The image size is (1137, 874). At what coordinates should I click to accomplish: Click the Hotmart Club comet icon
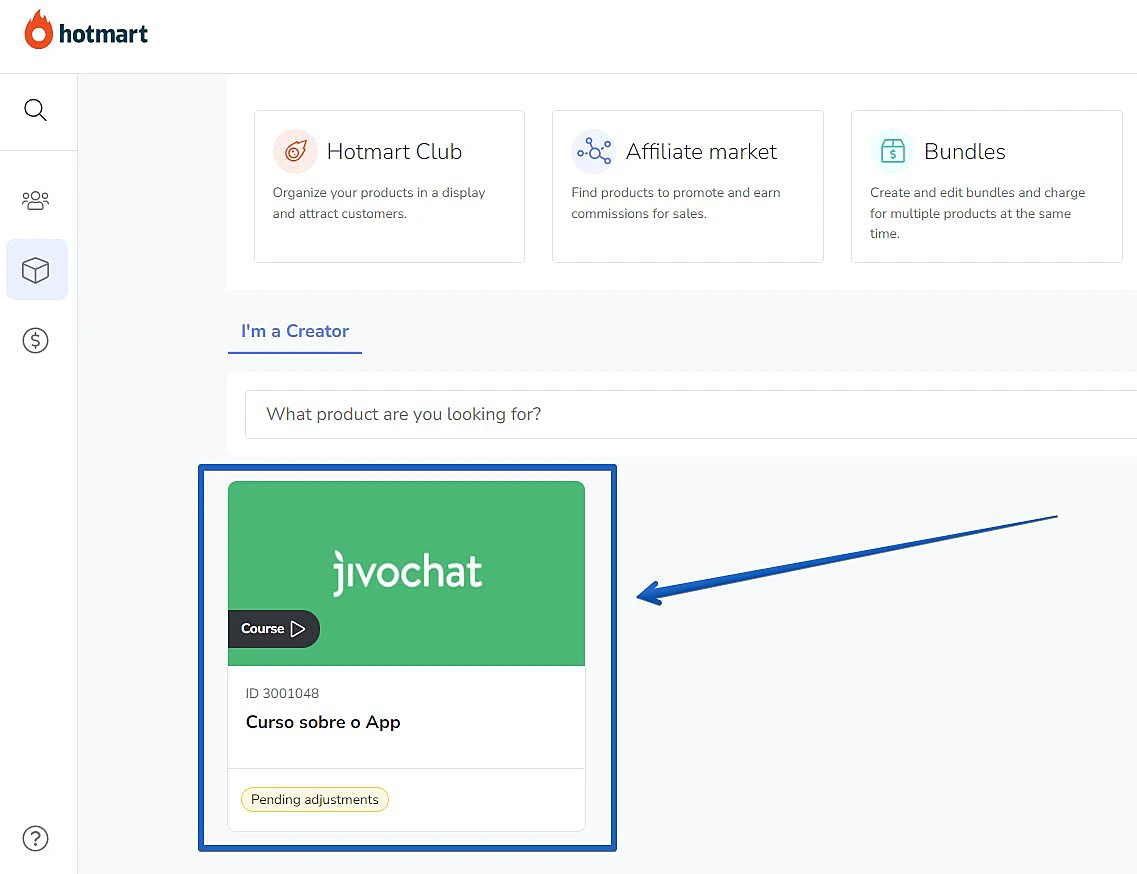295,152
